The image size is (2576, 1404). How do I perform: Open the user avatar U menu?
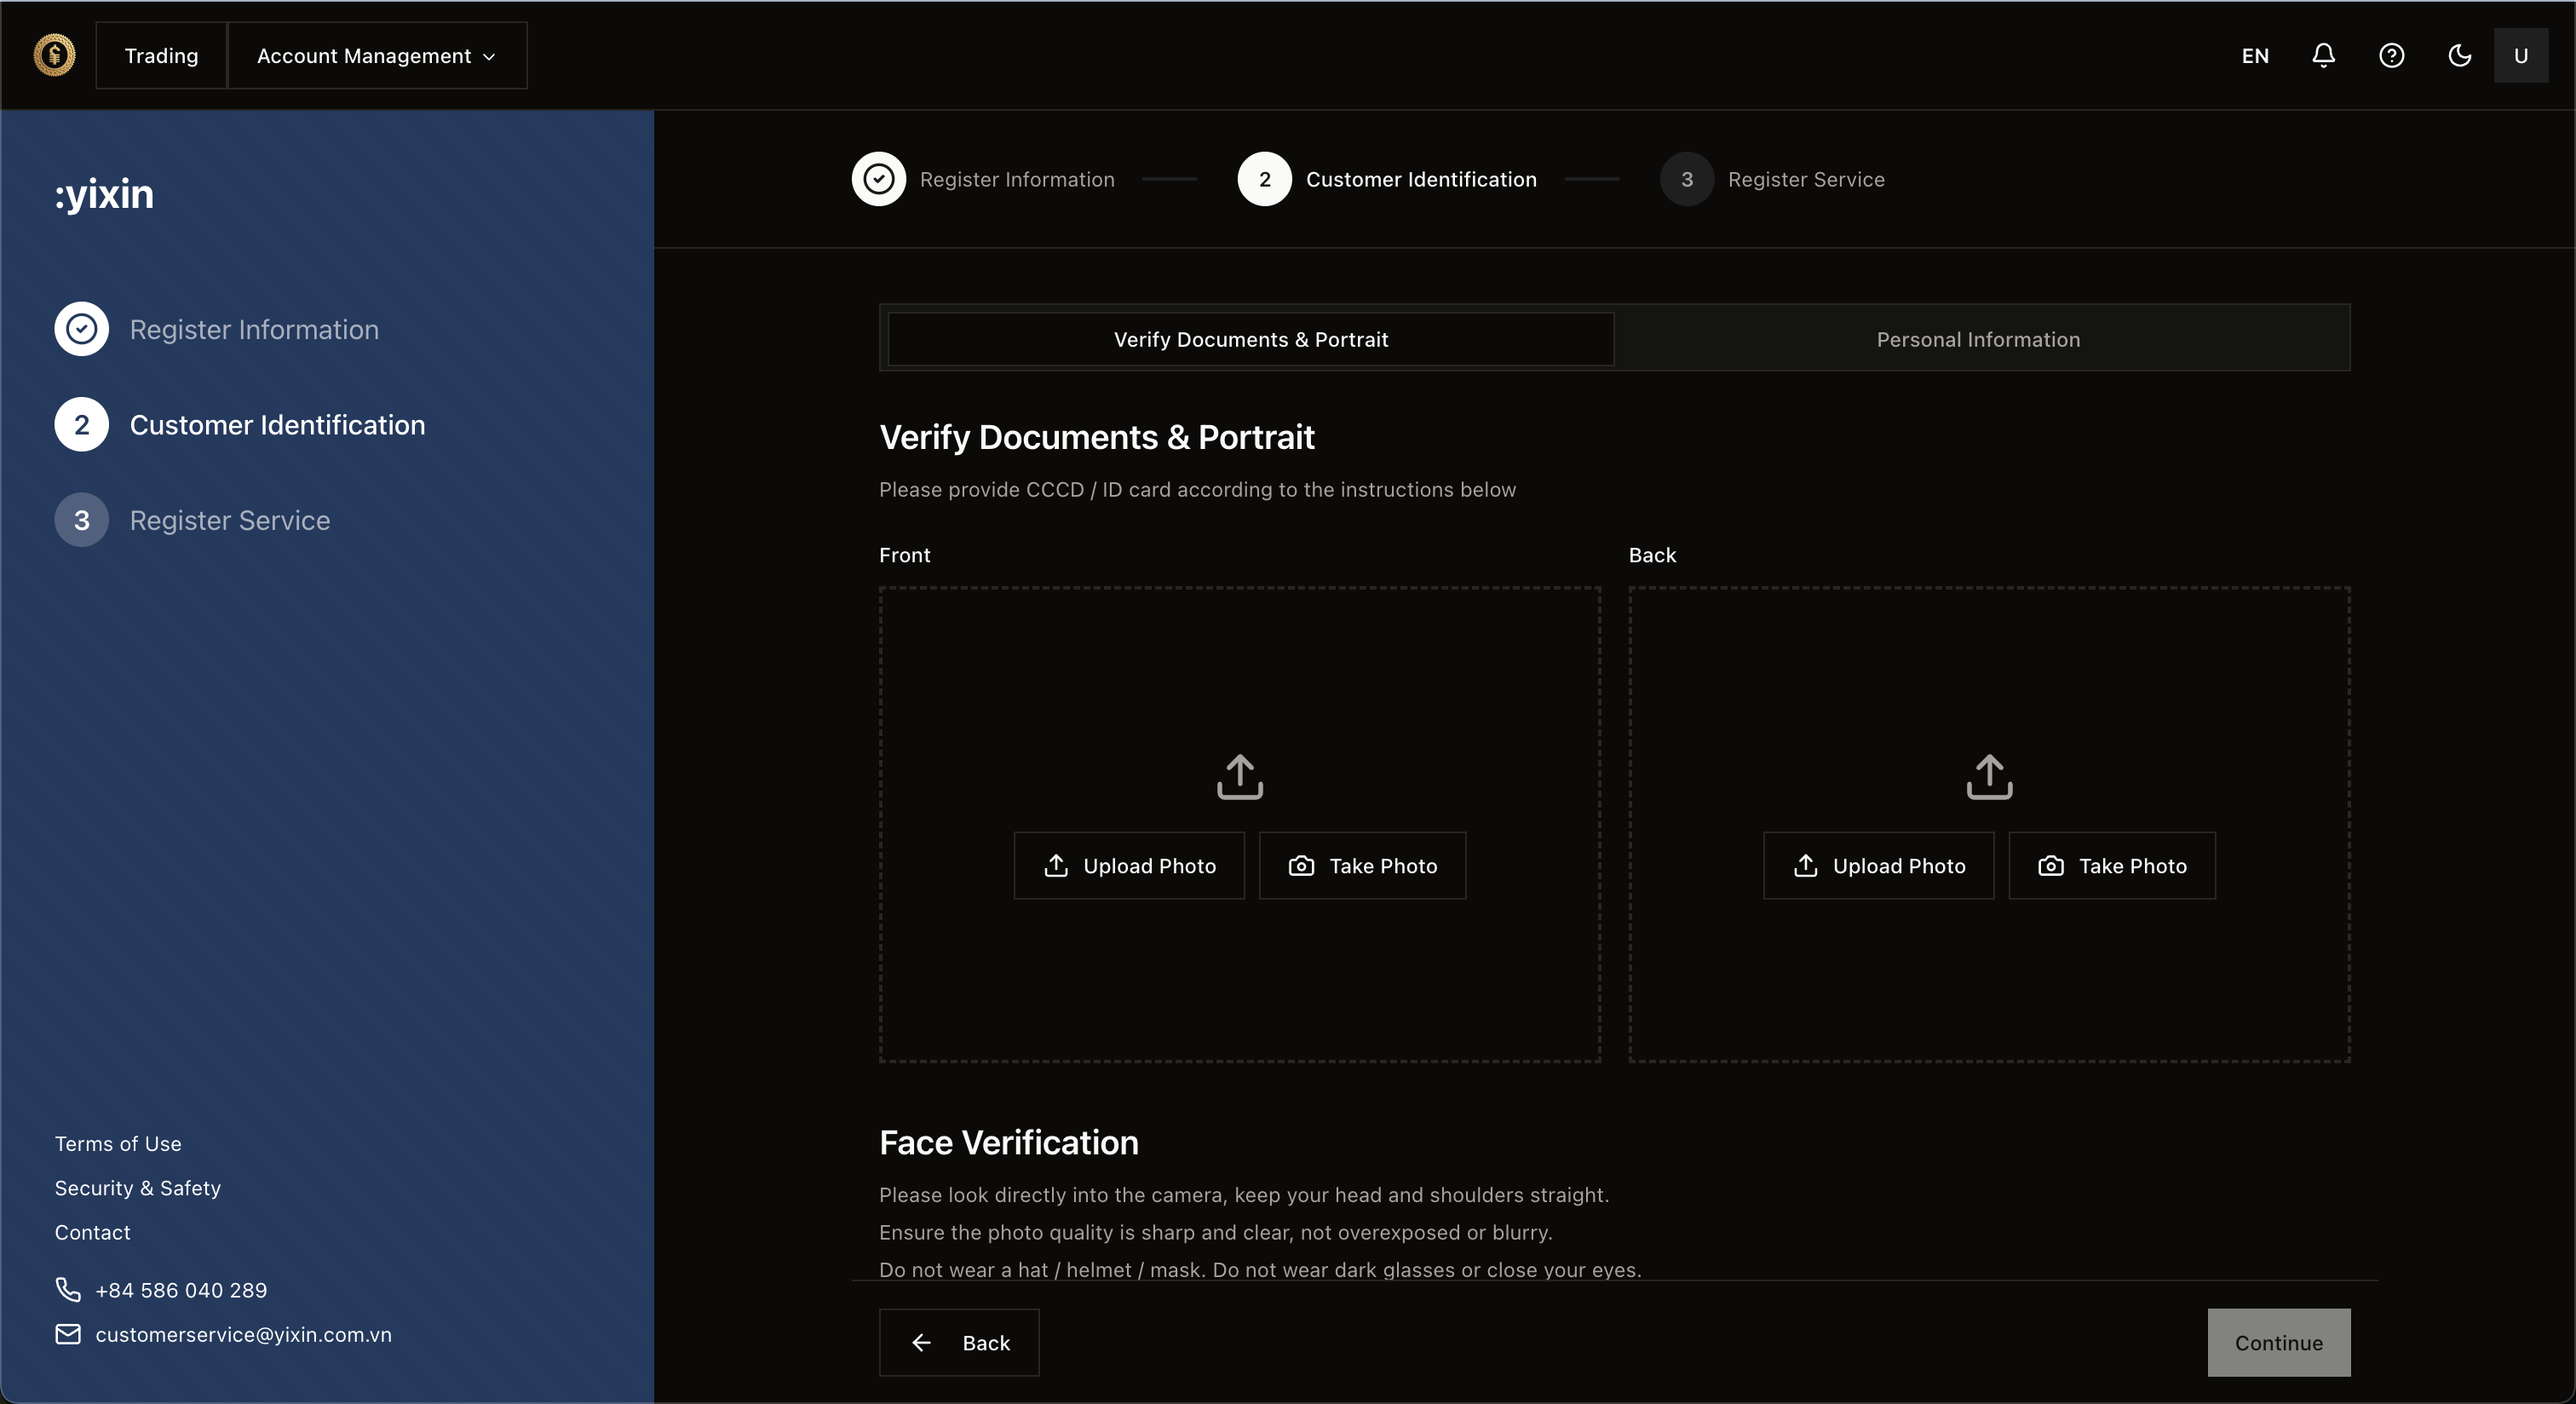pos(2520,55)
